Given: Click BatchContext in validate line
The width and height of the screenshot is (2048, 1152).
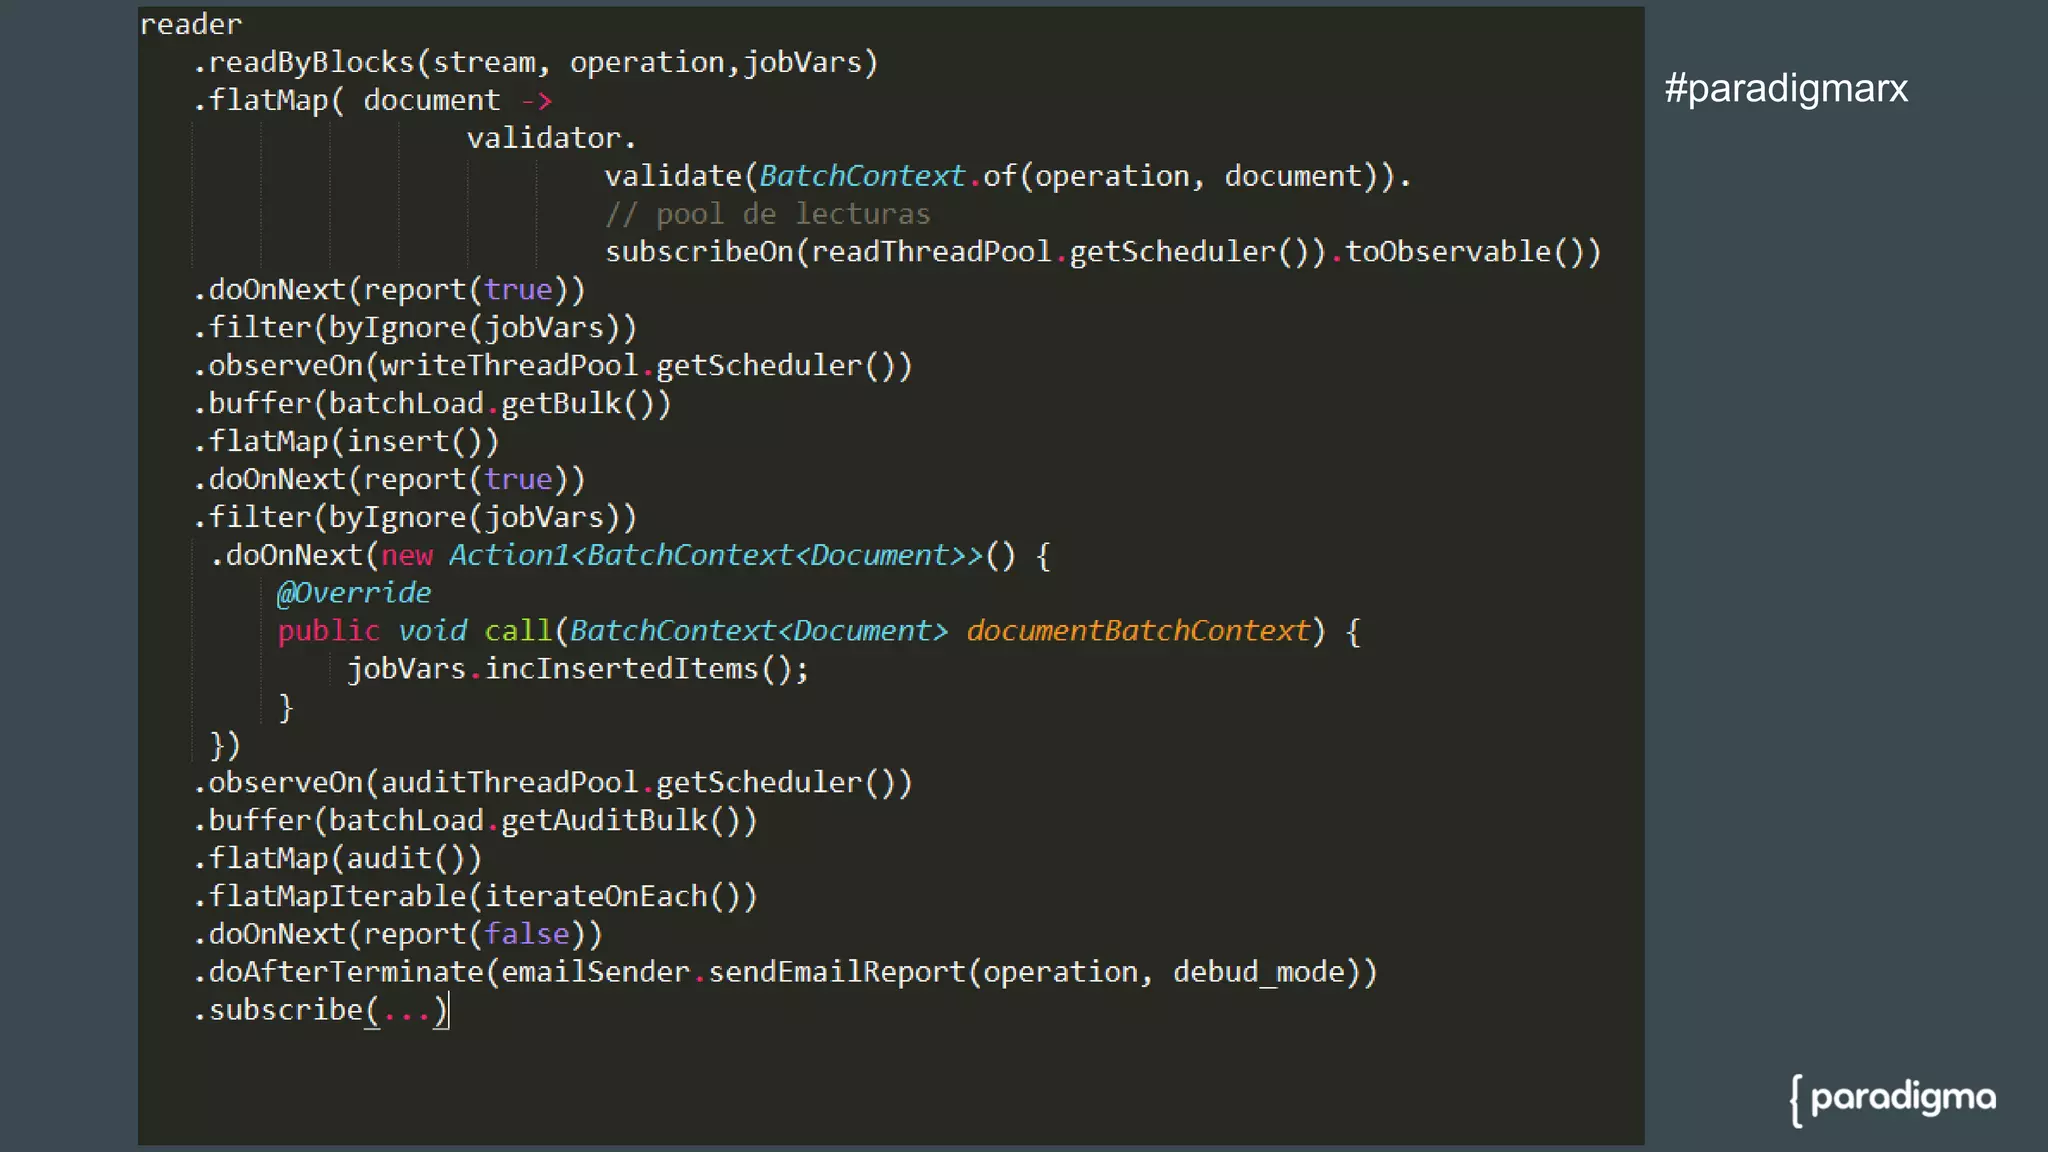Looking at the screenshot, I should pyautogui.click(x=861, y=176).
